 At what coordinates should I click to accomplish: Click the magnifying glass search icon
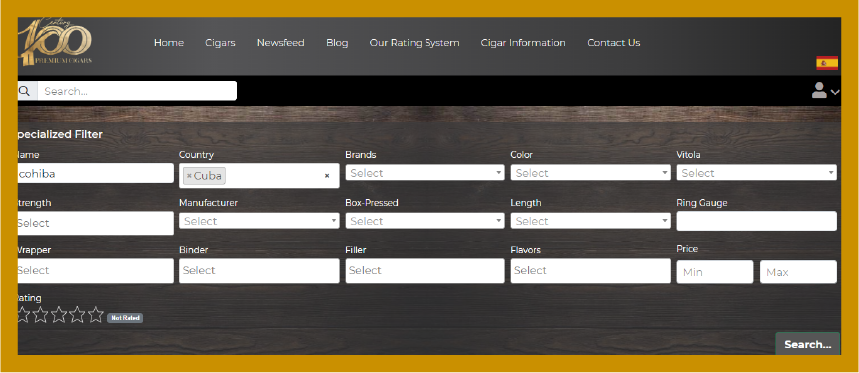pos(25,91)
